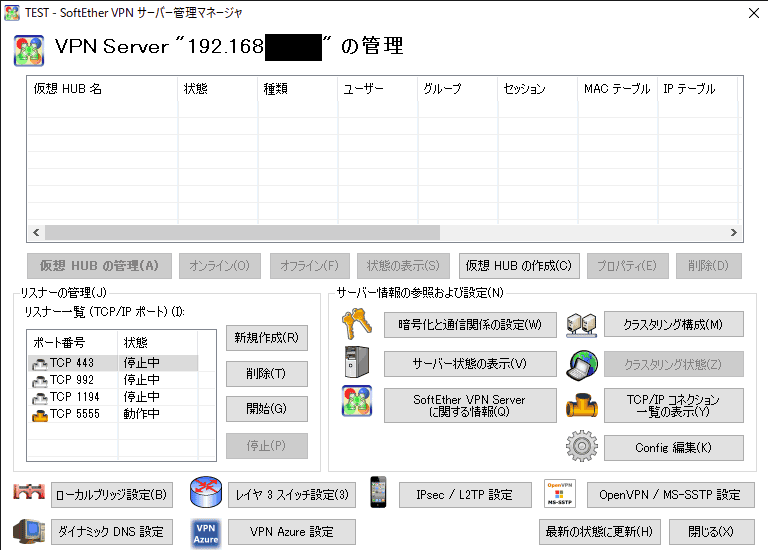
Task: Click the hub list horizontal scrollbar thumb
Action: pyautogui.click(x=242, y=233)
